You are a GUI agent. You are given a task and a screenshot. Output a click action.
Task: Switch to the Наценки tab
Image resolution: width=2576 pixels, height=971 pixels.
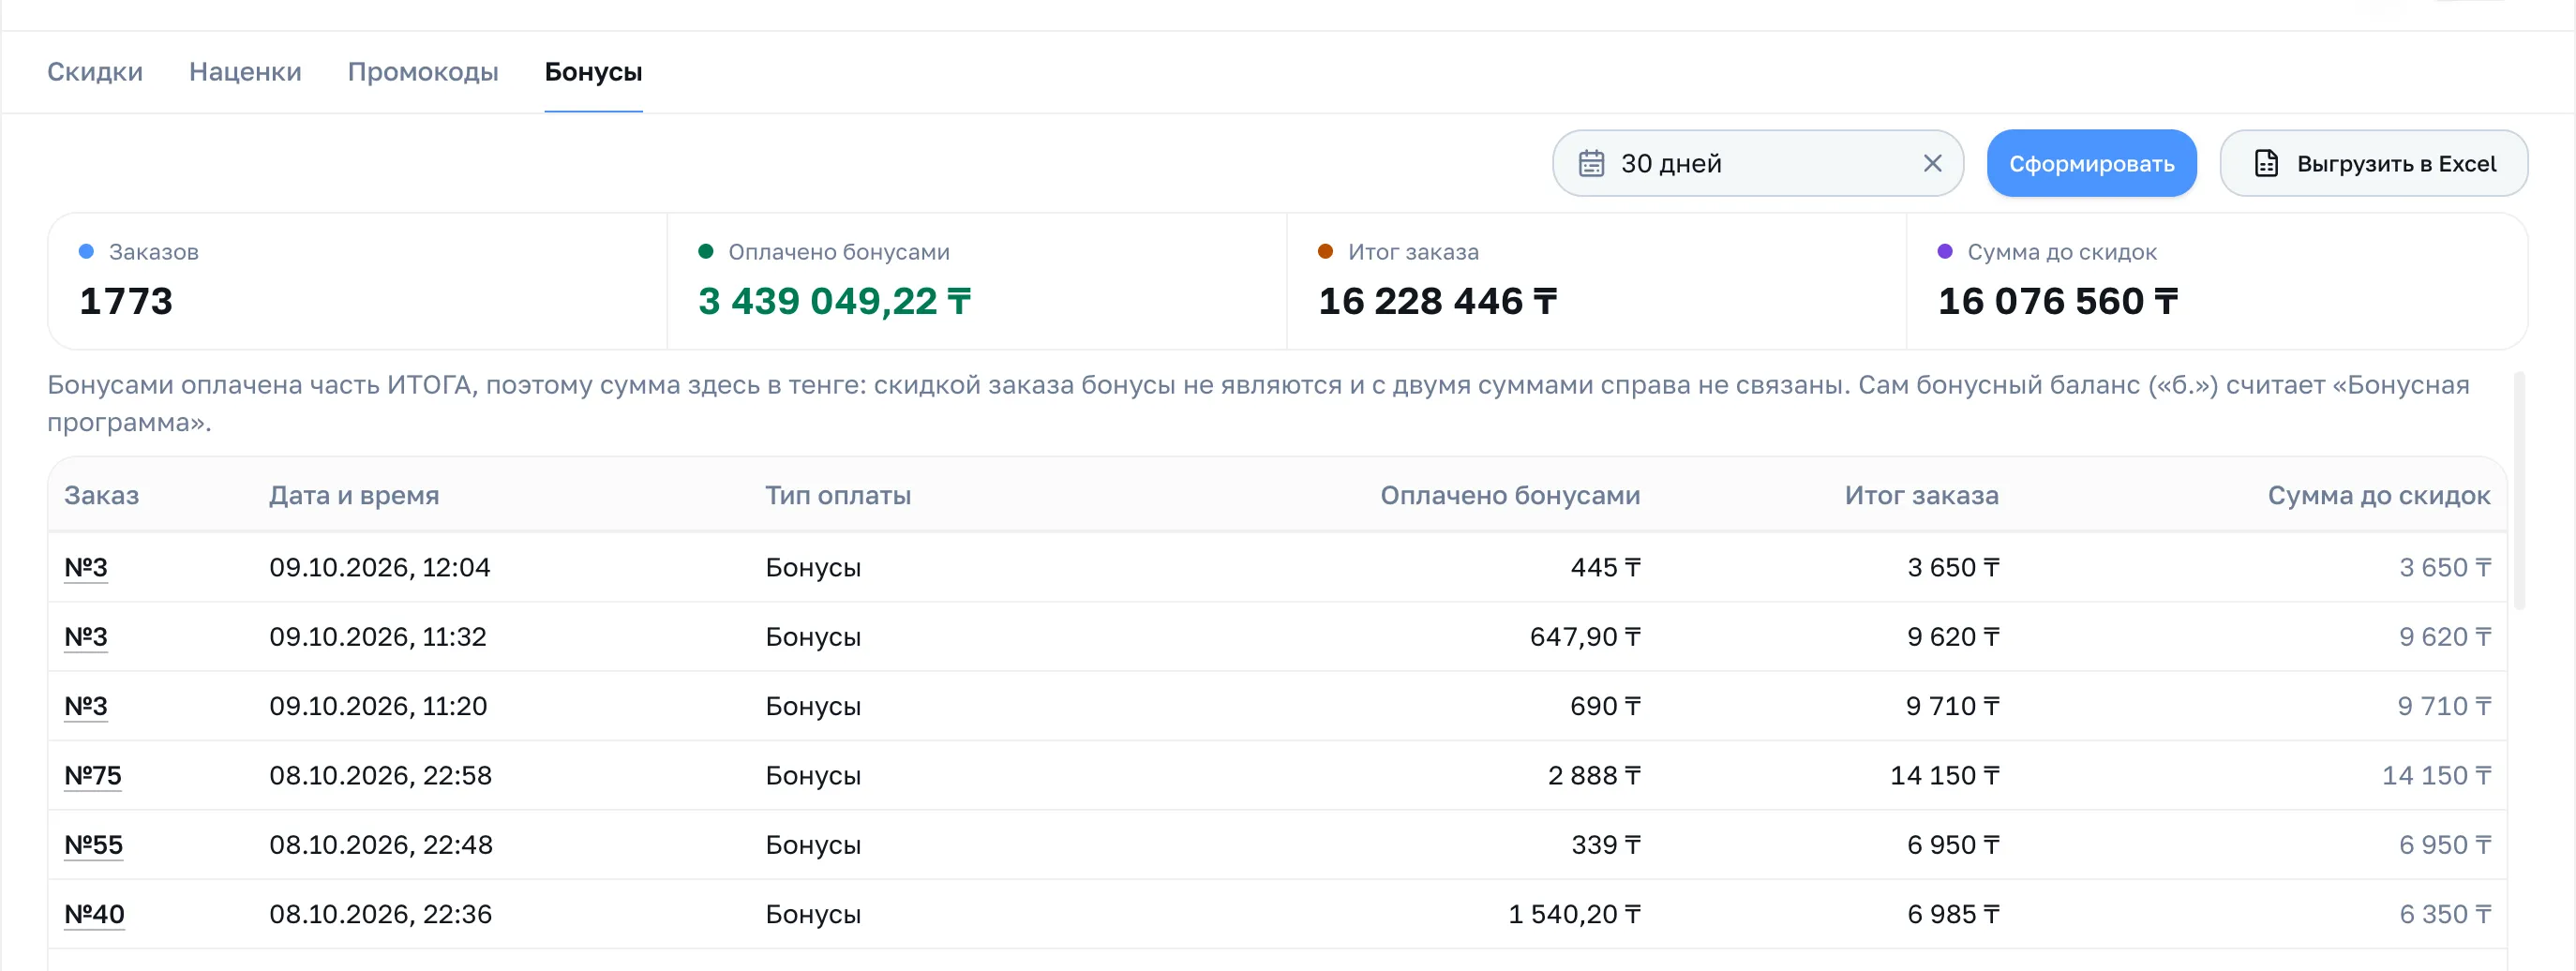245,72
